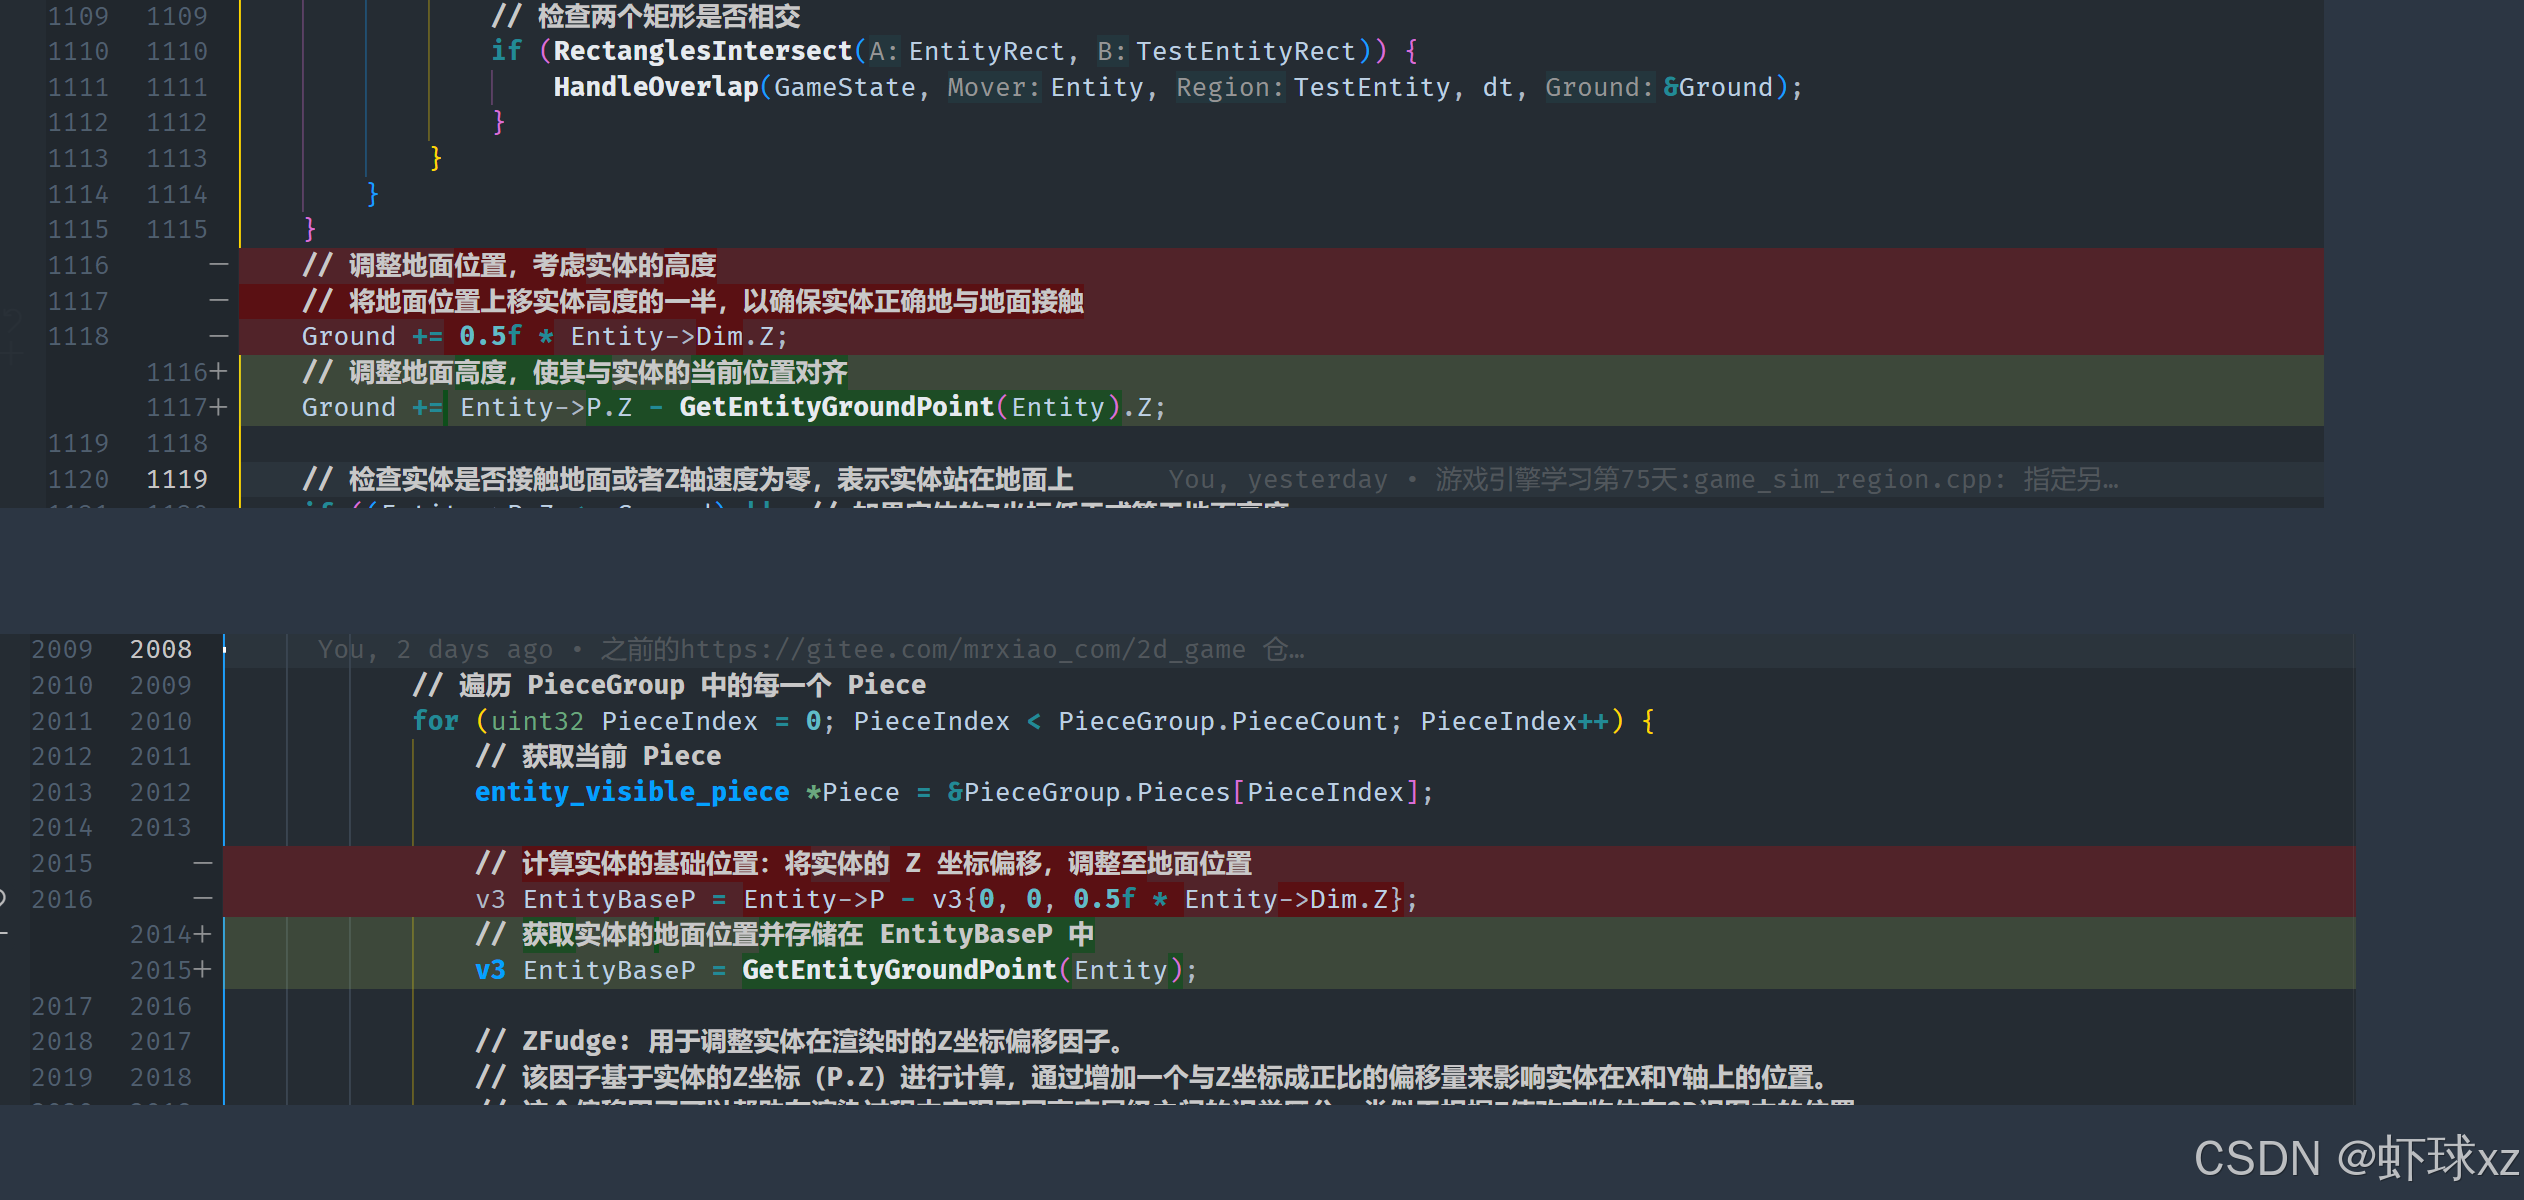
Task: Click the blame annotation 'You, 2 days ago'
Action: pyautogui.click(x=435, y=649)
